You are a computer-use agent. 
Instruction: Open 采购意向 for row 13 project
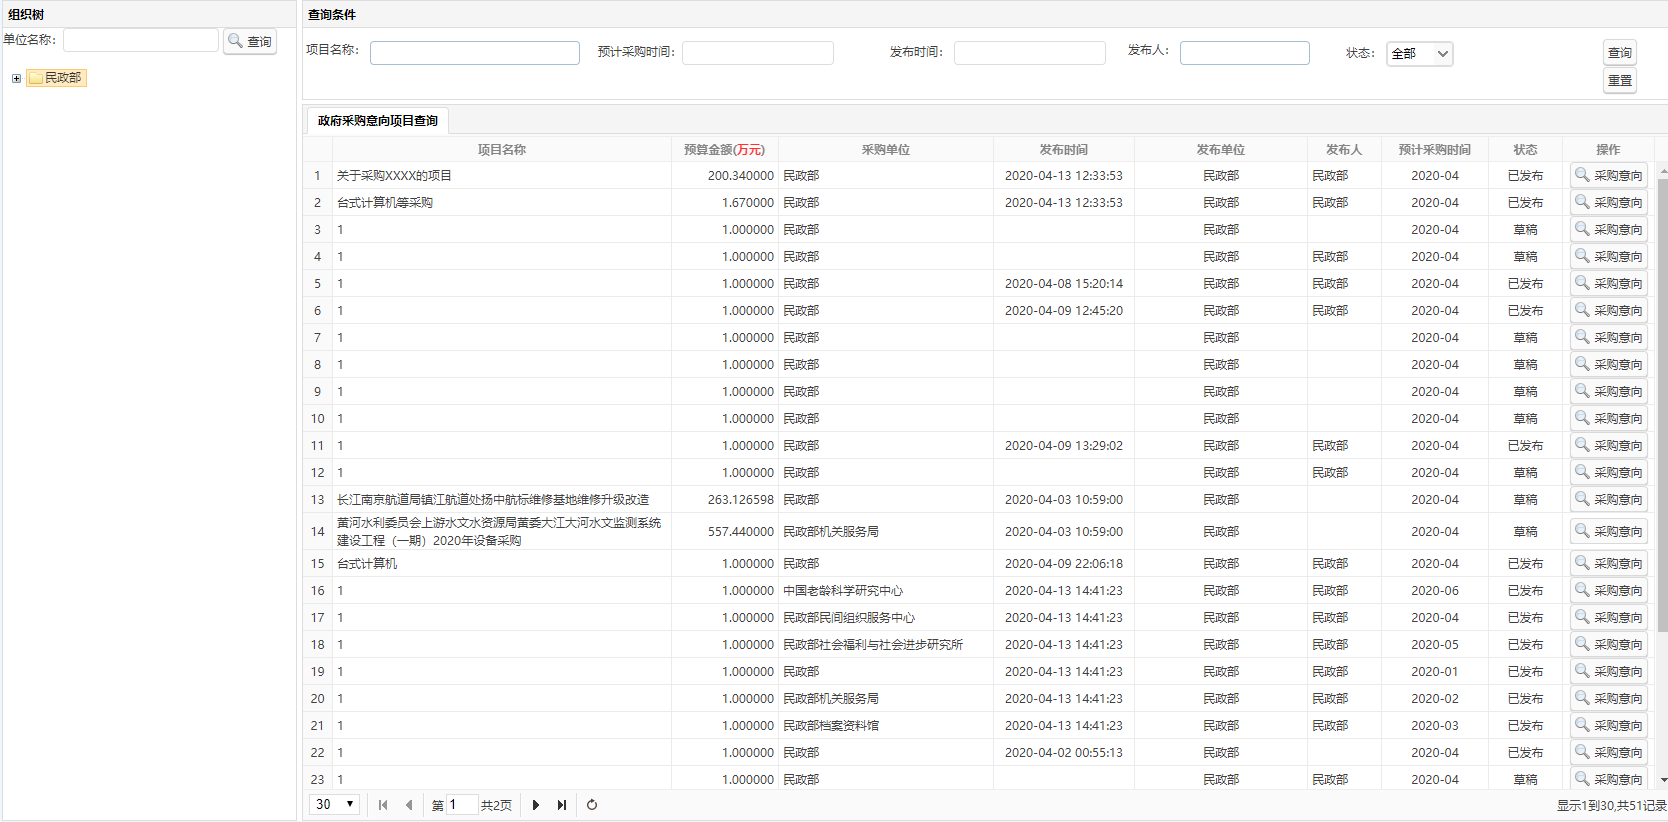pyautogui.click(x=1608, y=499)
